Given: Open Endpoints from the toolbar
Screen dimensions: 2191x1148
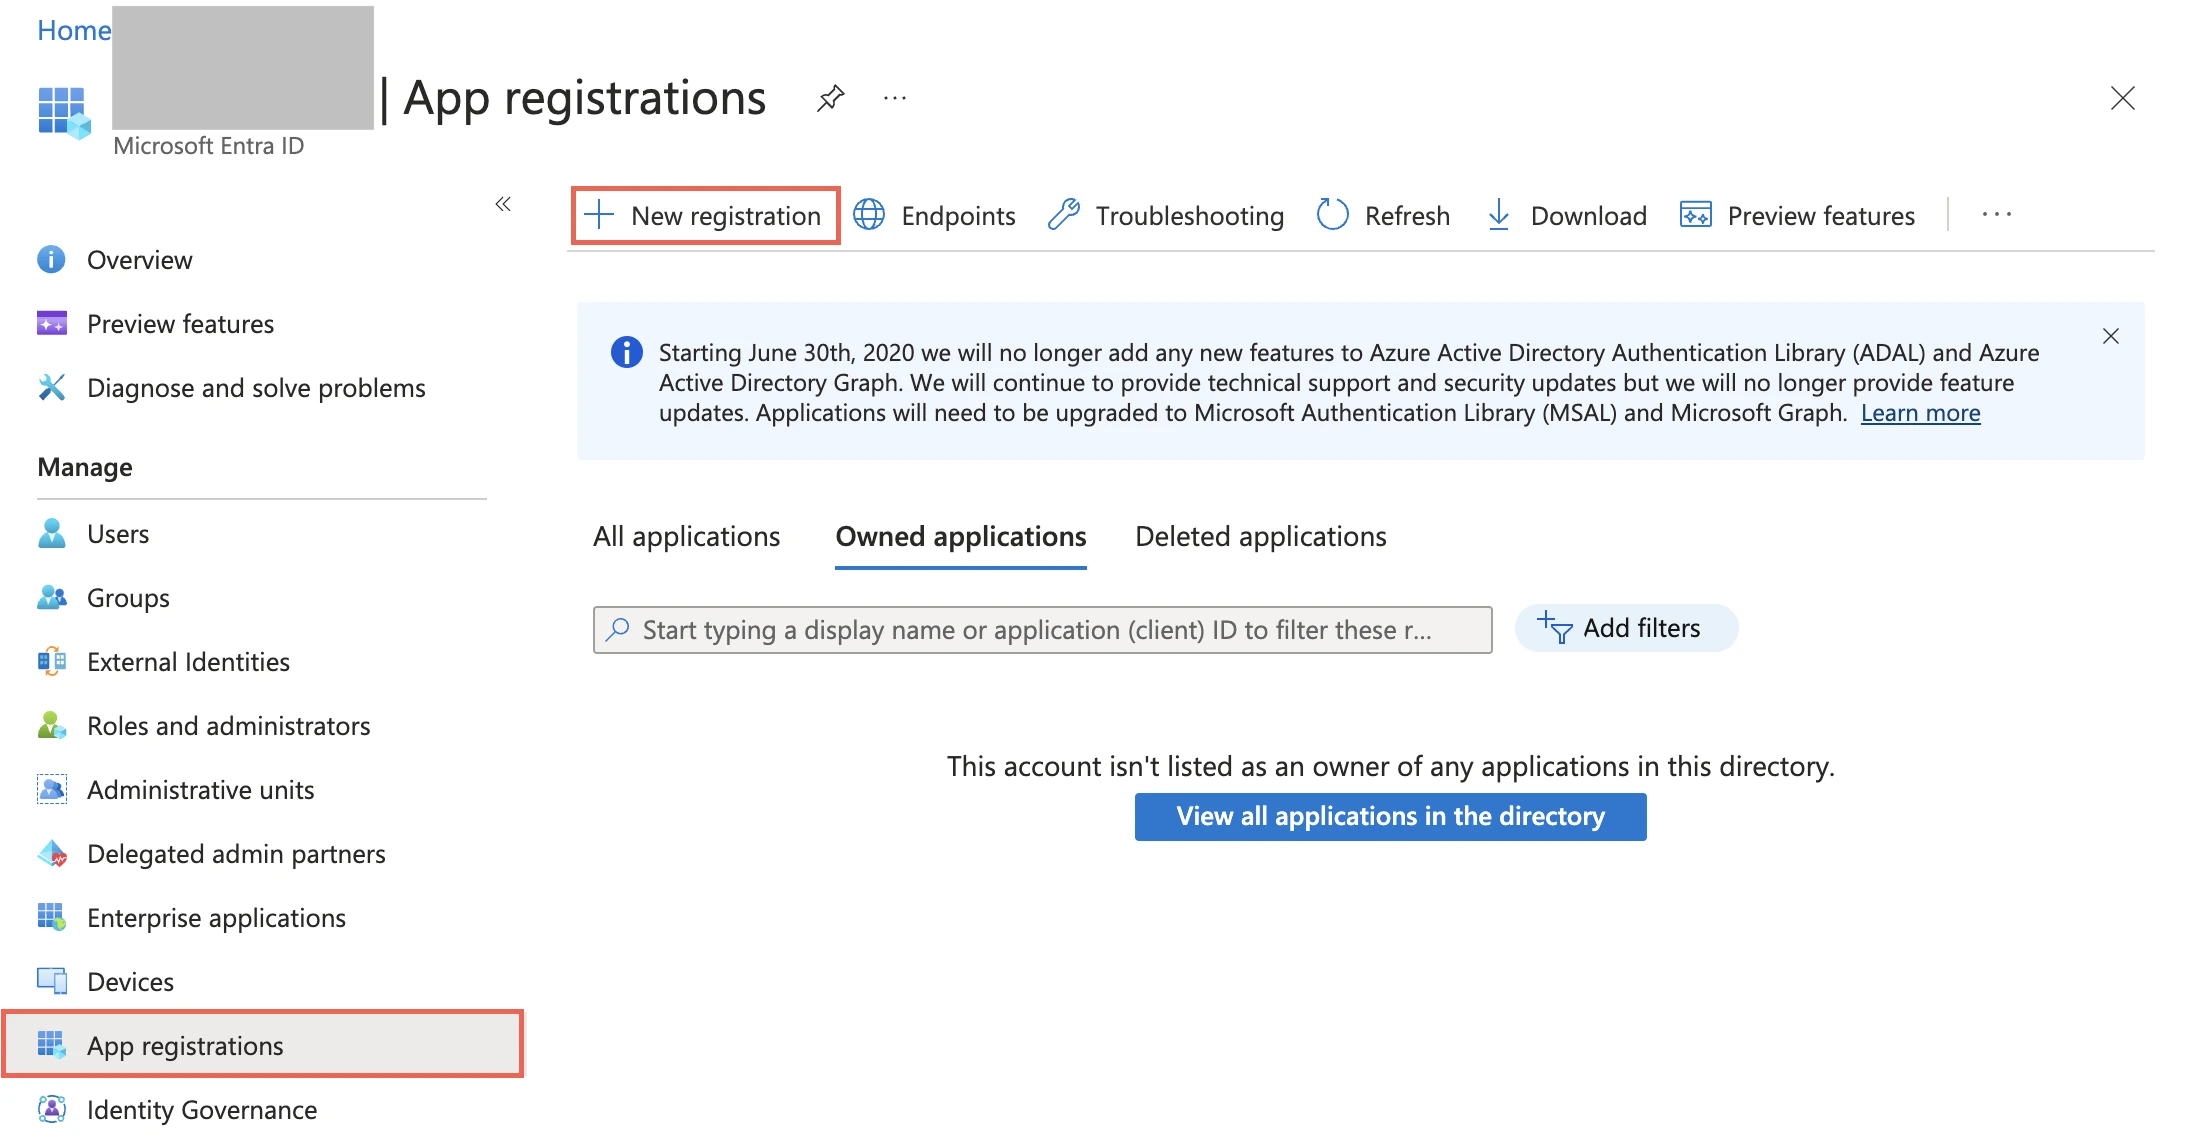Looking at the screenshot, I should (x=934, y=215).
